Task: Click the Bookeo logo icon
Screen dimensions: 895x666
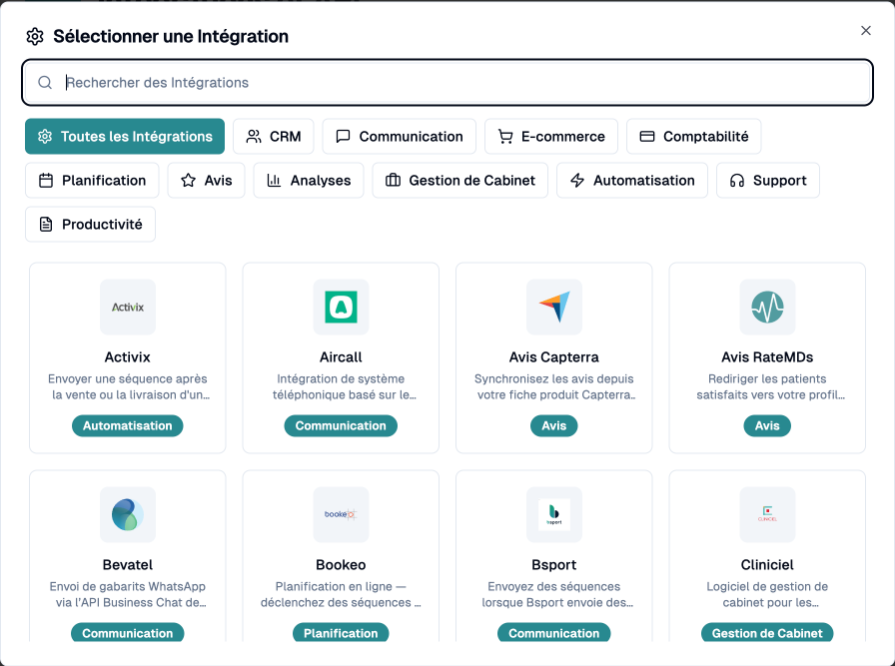Action: coord(341,515)
